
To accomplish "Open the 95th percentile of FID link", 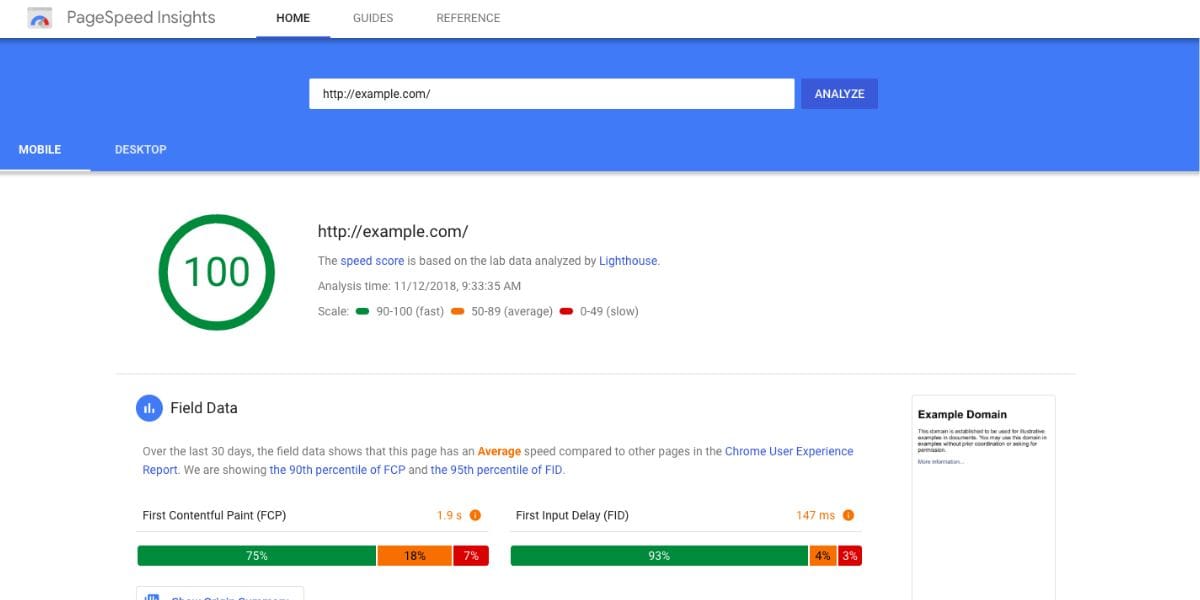I will pos(497,470).
